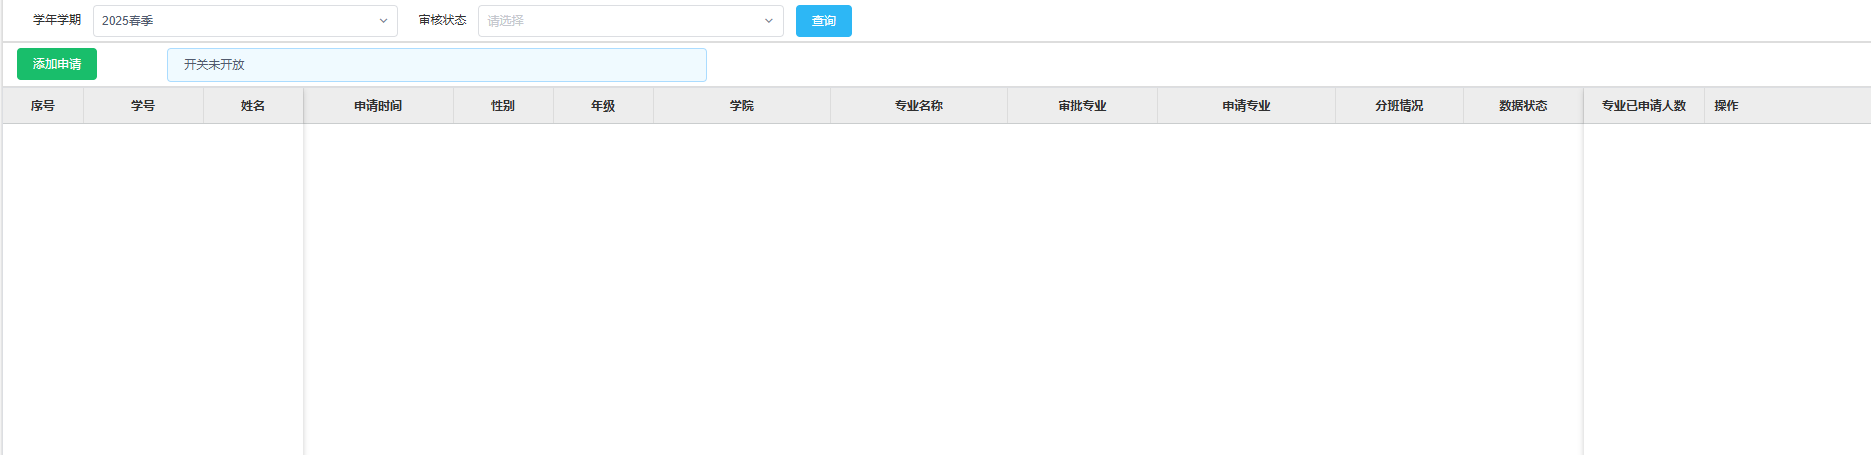Select the 姓名 column header
The height and width of the screenshot is (455, 1871).
[x=253, y=106]
